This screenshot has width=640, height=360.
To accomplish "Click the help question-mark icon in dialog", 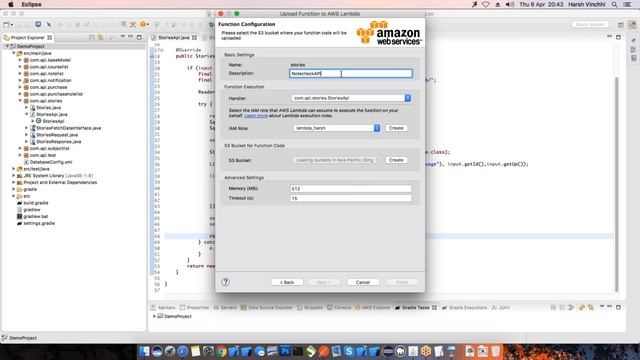I will coord(225,282).
